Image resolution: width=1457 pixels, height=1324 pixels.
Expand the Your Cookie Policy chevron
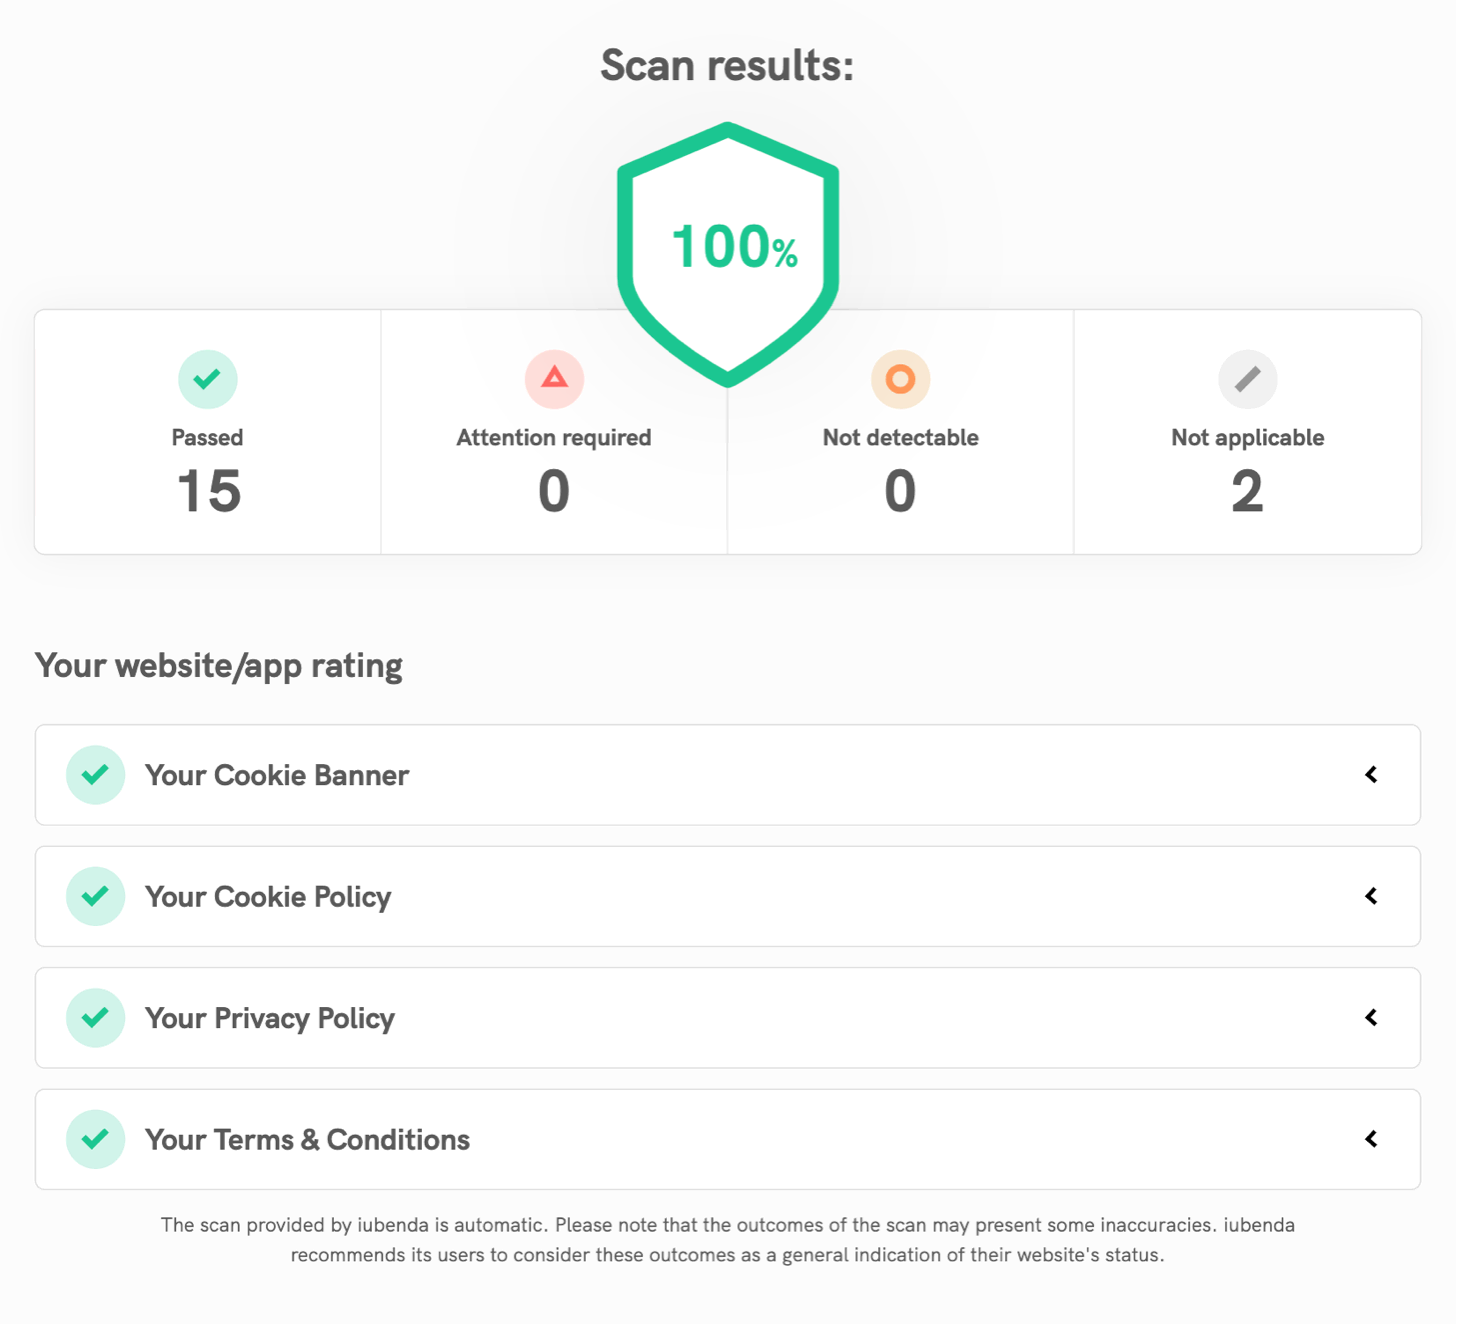(1371, 896)
